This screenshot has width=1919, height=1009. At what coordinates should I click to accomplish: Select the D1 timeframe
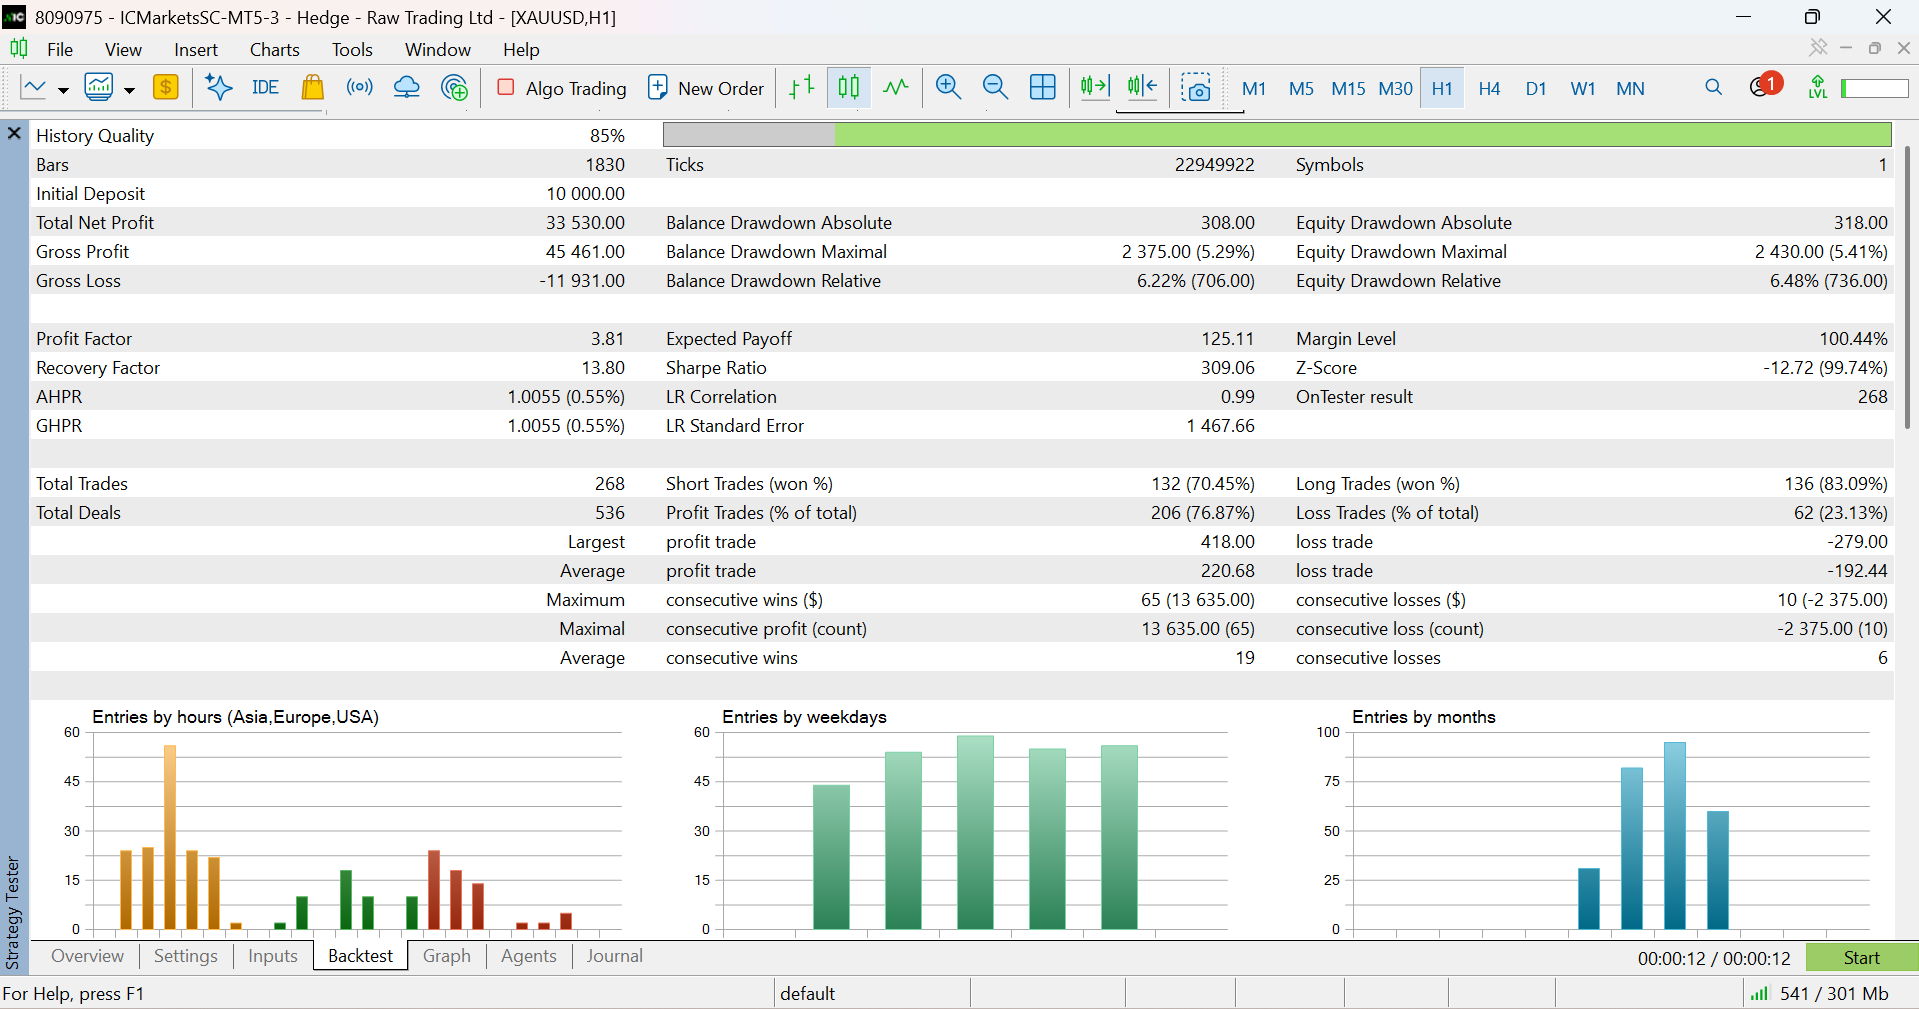pos(1536,88)
